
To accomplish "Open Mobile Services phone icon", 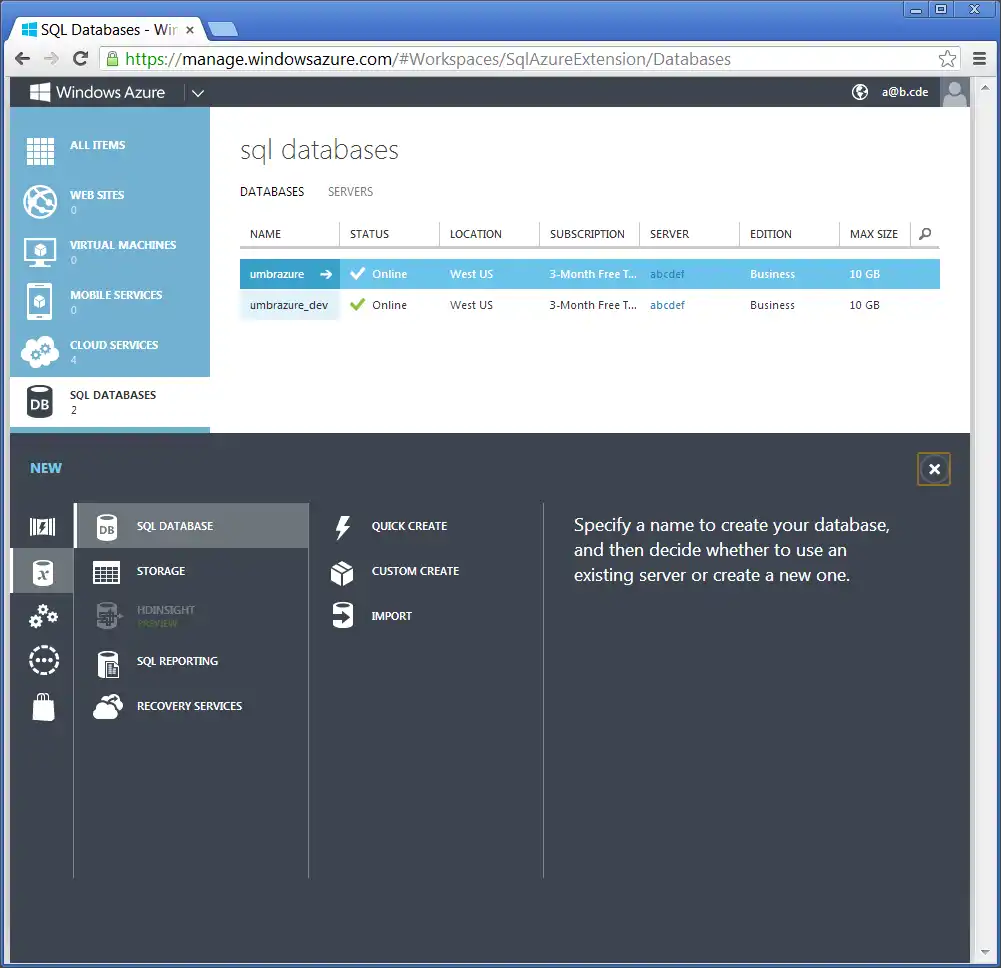I will [x=40, y=301].
